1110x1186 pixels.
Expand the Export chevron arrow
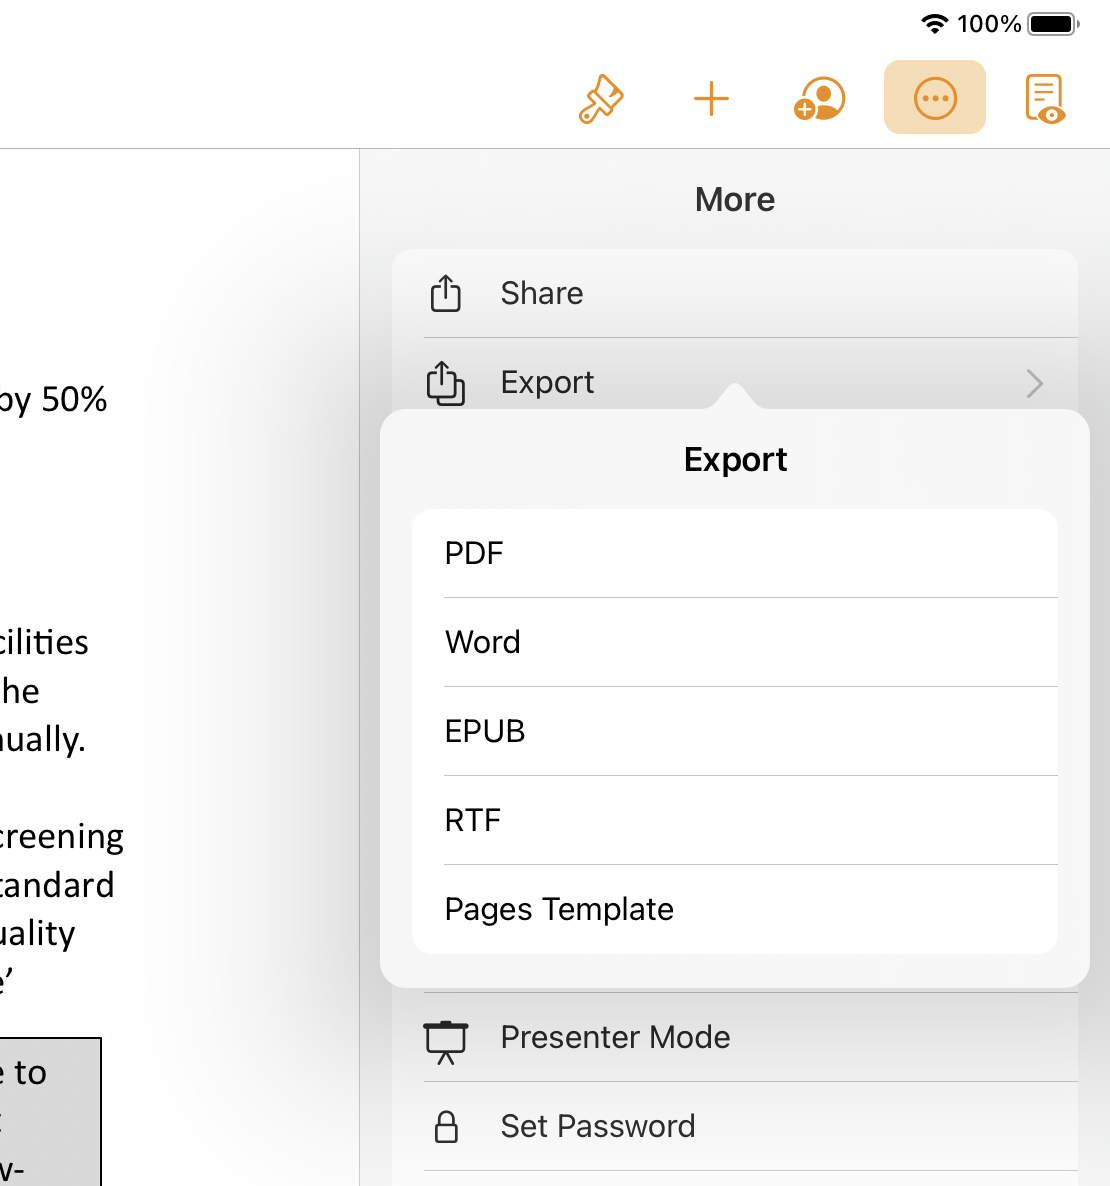coord(1035,383)
